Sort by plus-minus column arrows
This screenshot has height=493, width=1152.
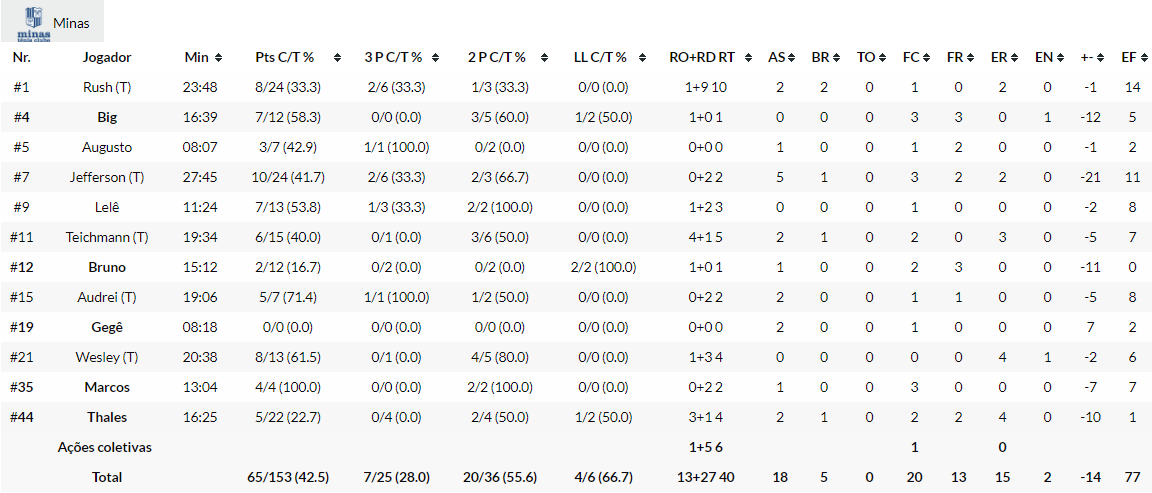click(1098, 58)
